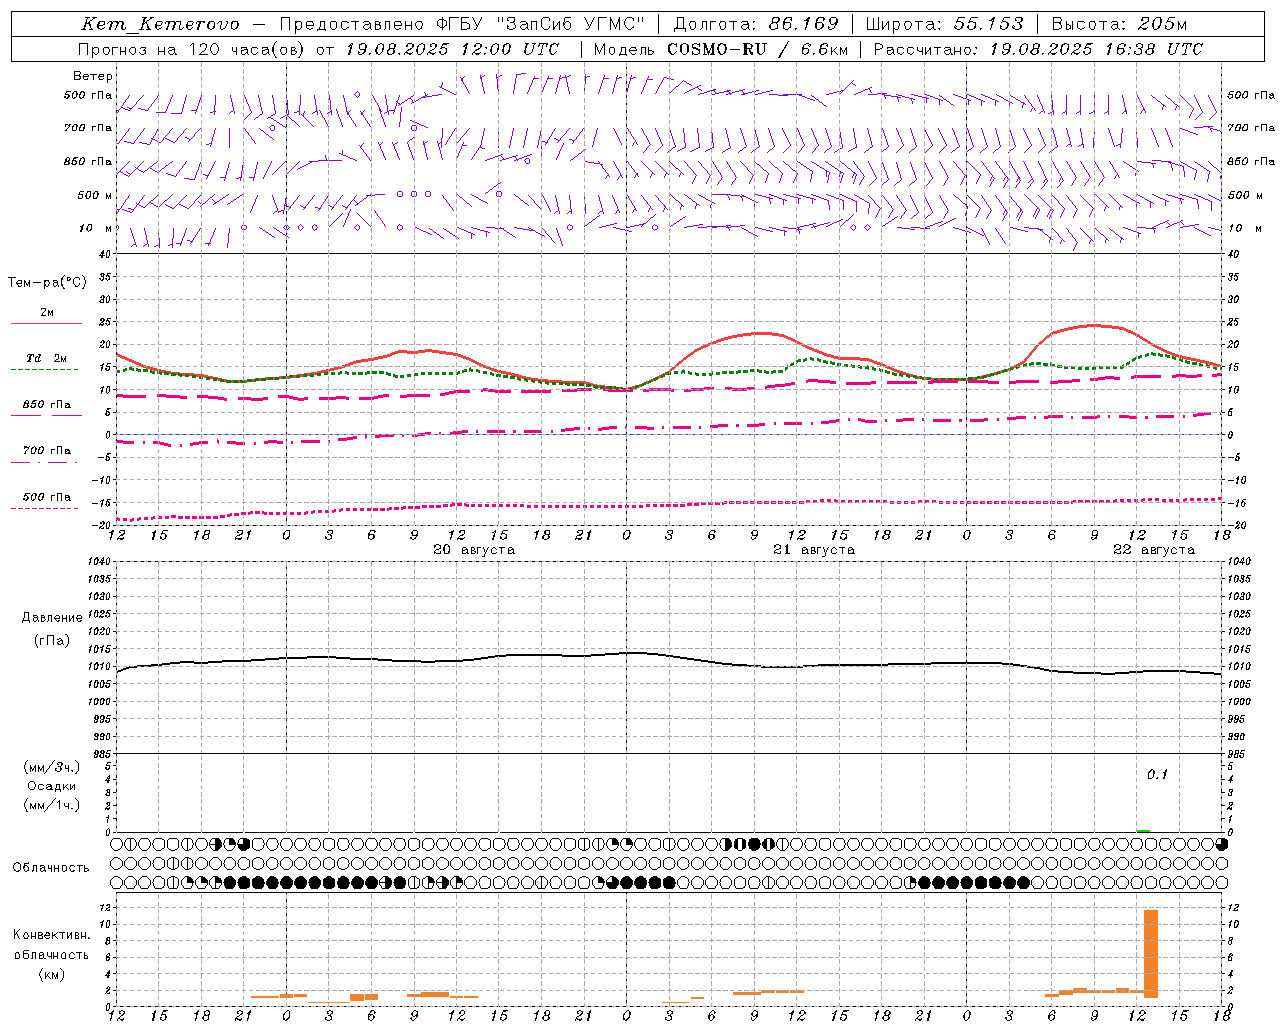Click 'Рассчитано: 19.08.2025 16:38 UTC' timestamp
The image size is (1280, 1024).
click(1038, 49)
